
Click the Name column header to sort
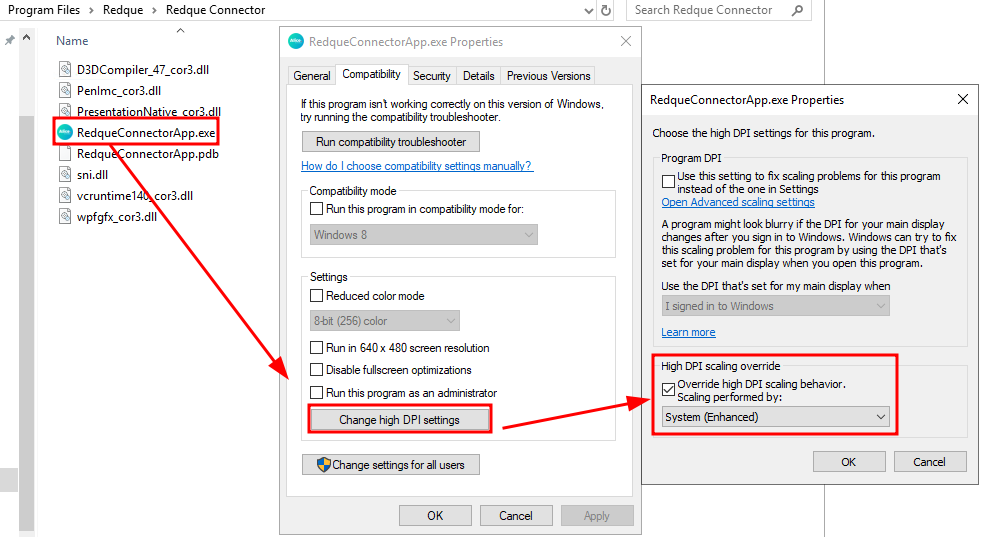72,41
